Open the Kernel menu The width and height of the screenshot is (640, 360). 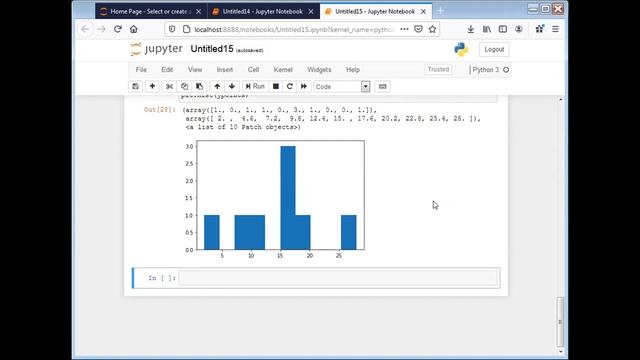(283, 70)
